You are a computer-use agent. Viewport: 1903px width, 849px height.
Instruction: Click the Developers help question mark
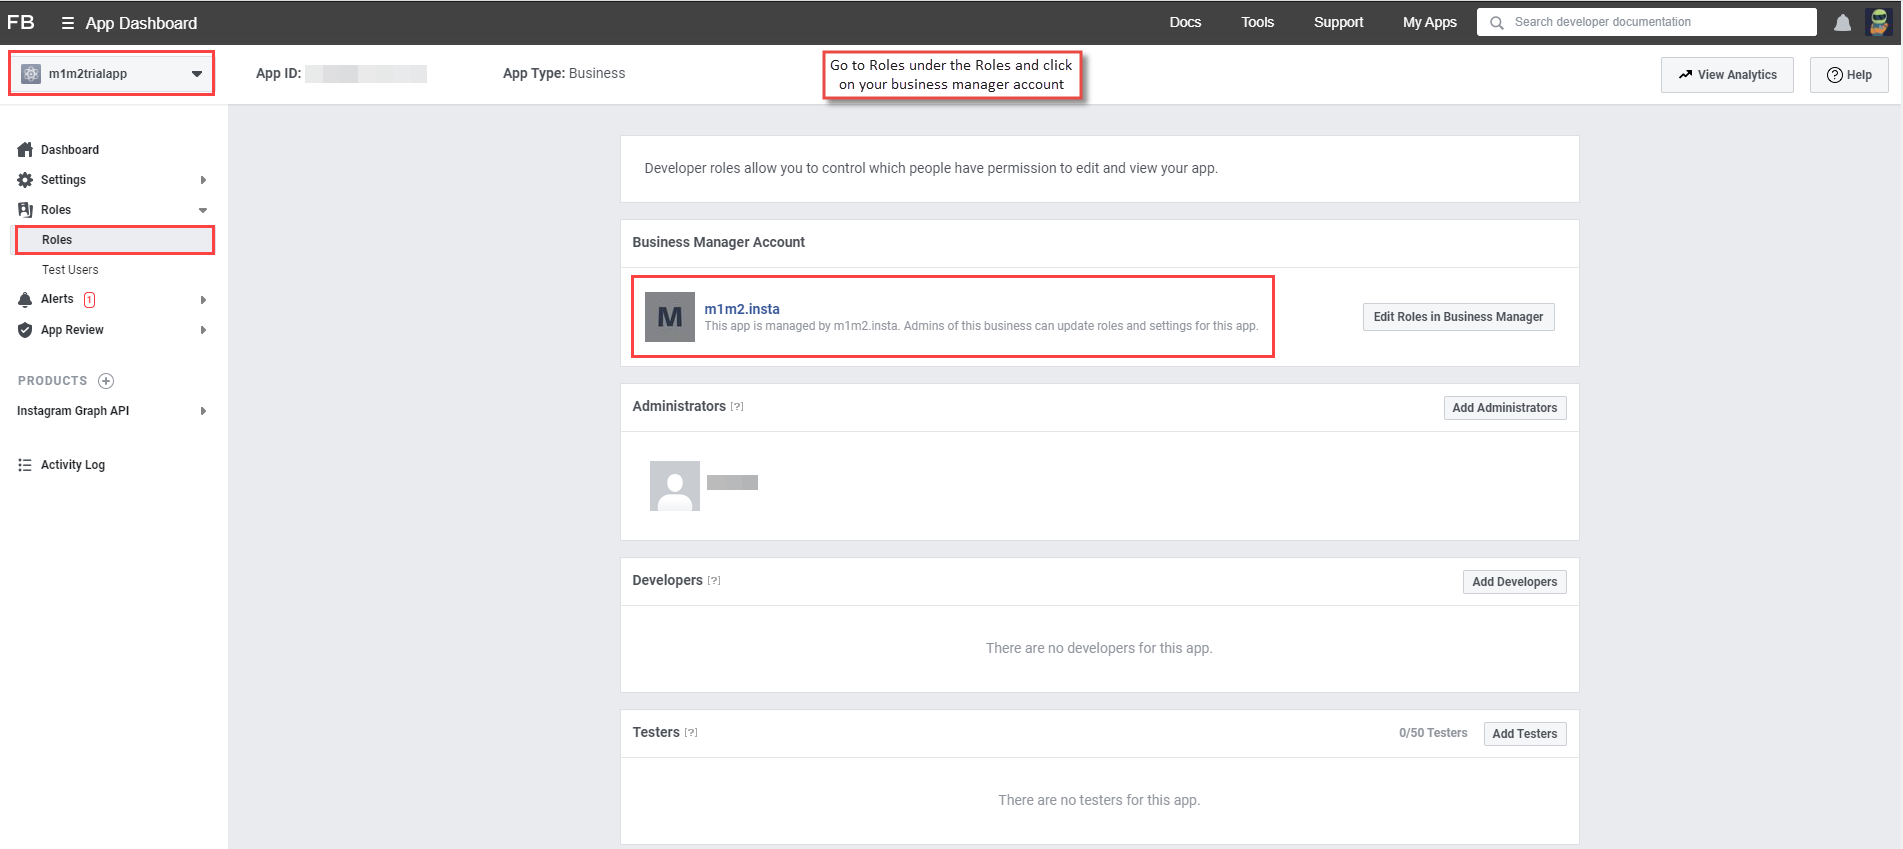714,580
